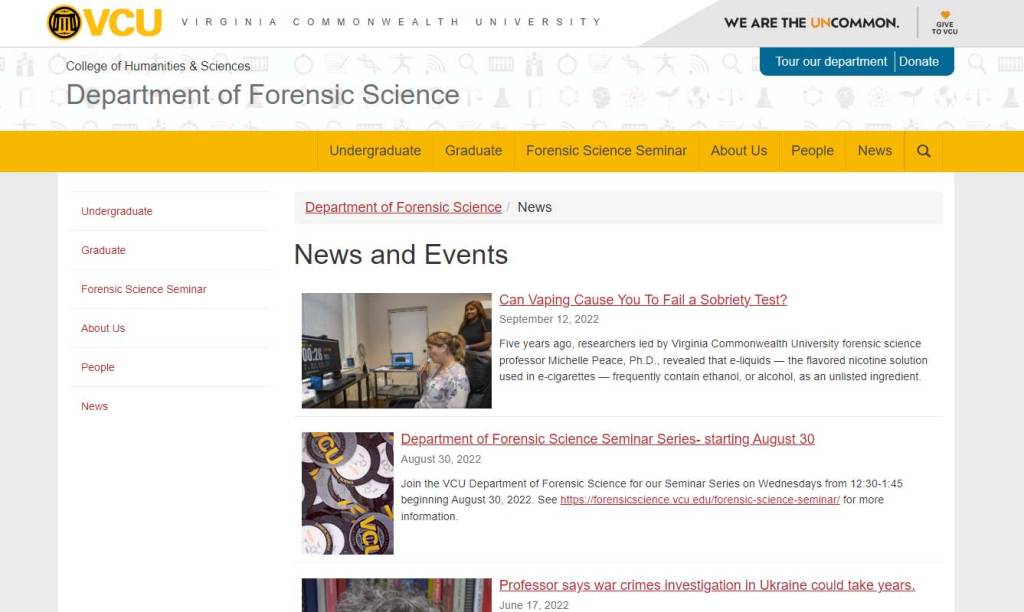Select Graduate from the top navigation
The height and width of the screenshot is (612, 1024).
(x=473, y=151)
